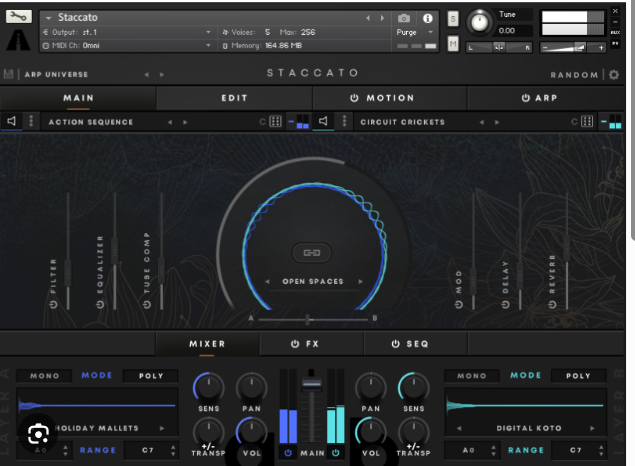The height and width of the screenshot is (466, 635).
Task: Toggle the Equalizer power button
Action: click(x=100, y=304)
